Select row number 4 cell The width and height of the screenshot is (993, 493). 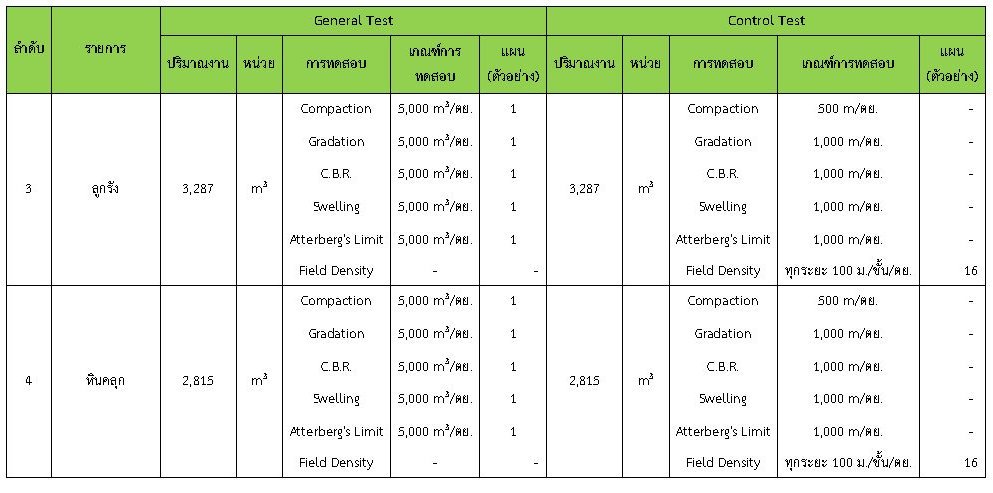click(28, 381)
